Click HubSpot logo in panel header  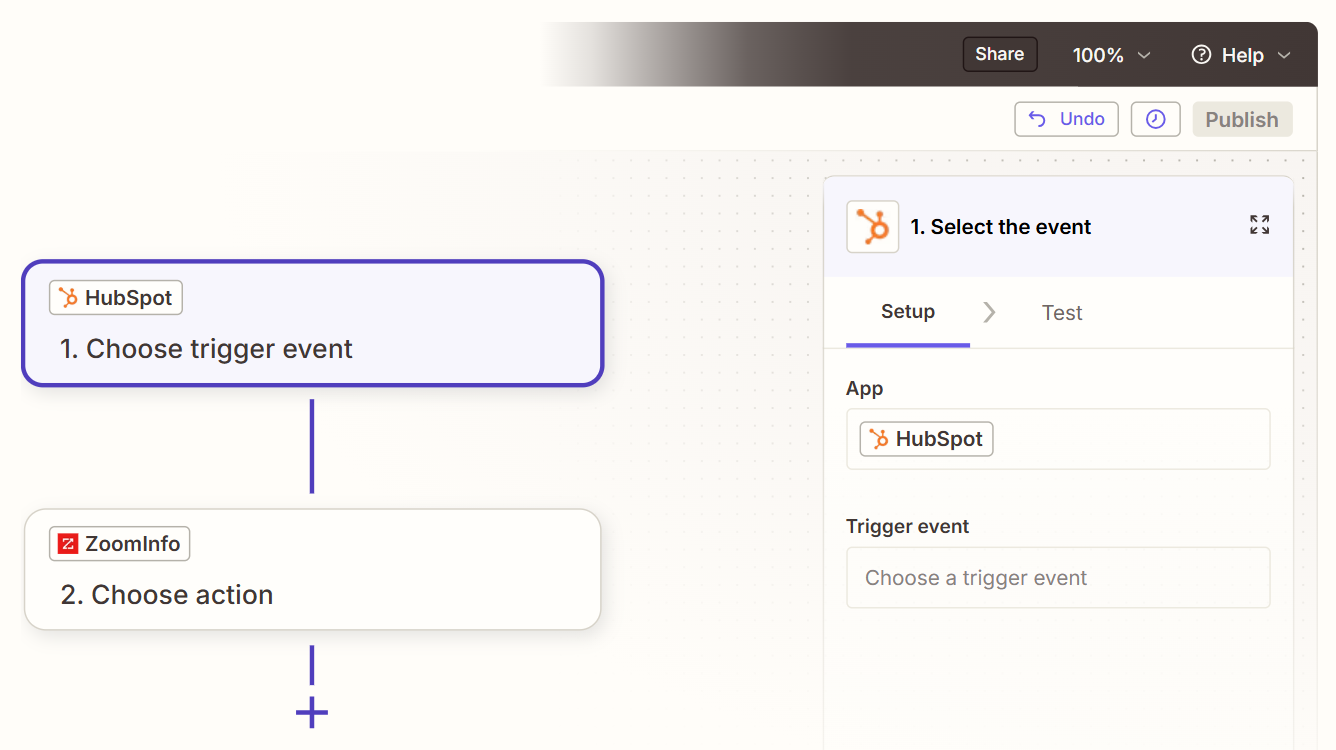coord(872,227)
